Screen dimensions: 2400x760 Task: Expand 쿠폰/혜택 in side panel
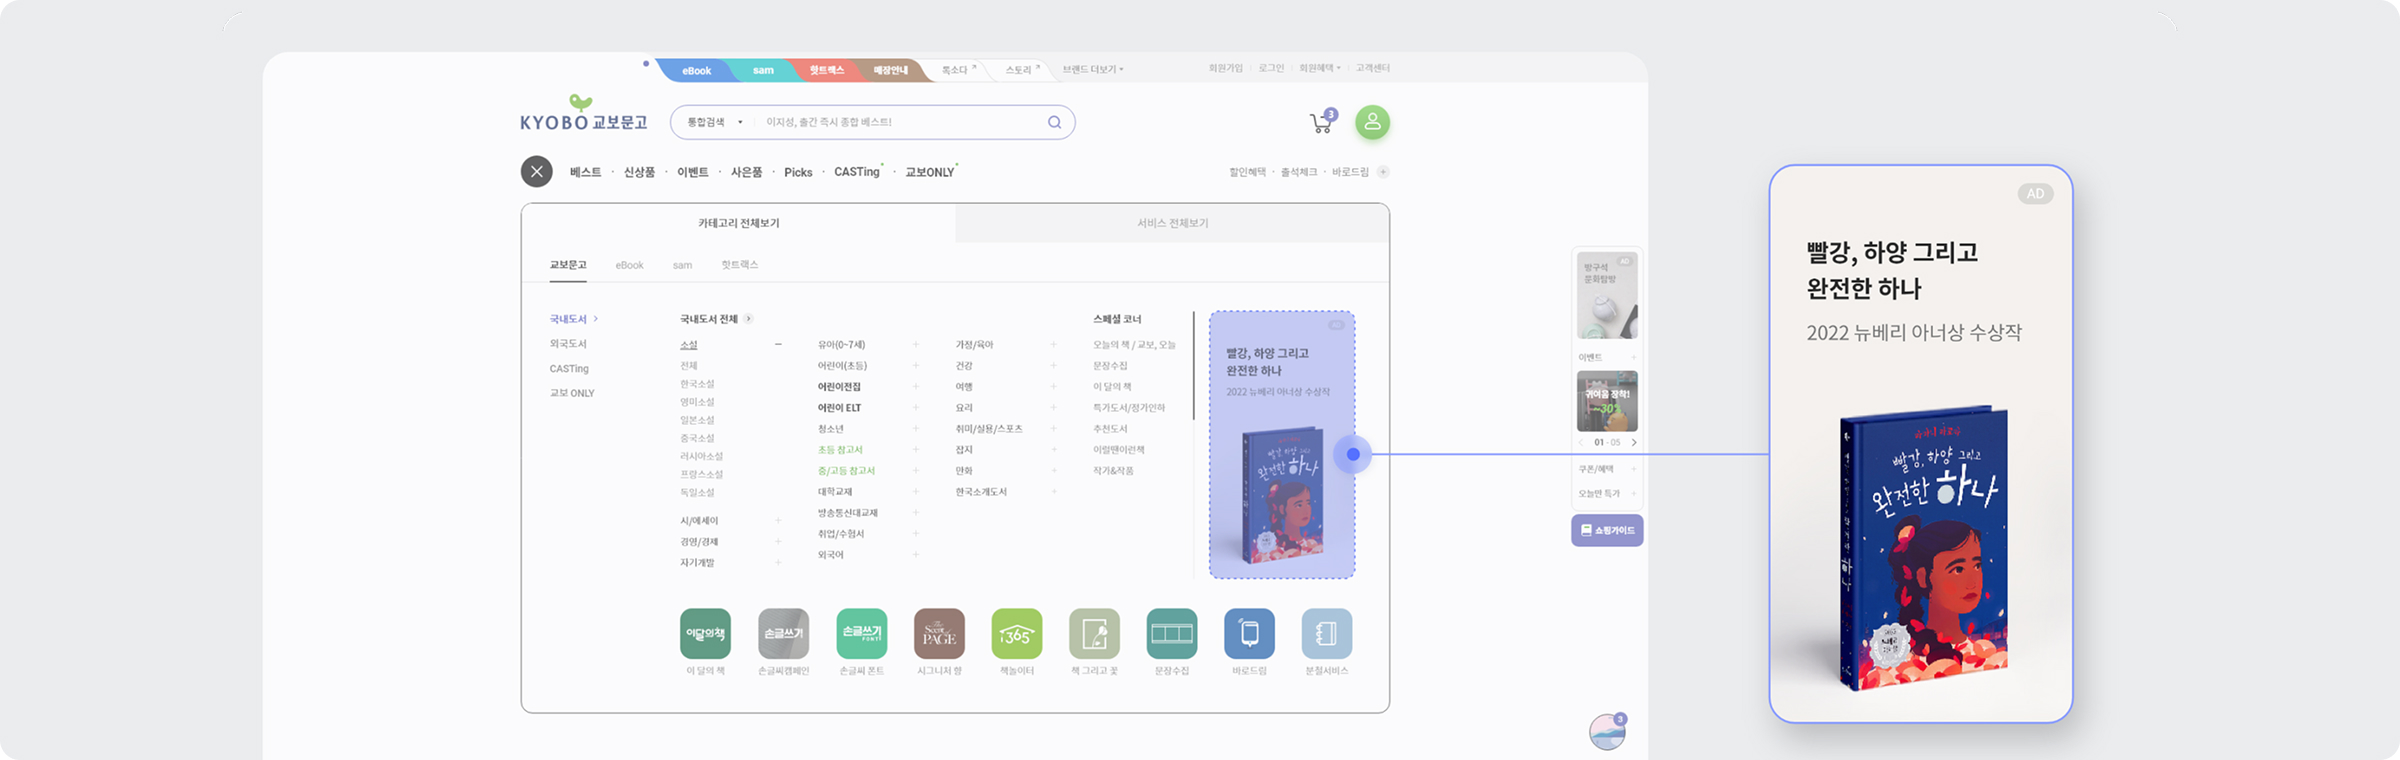click(1634, 469)
